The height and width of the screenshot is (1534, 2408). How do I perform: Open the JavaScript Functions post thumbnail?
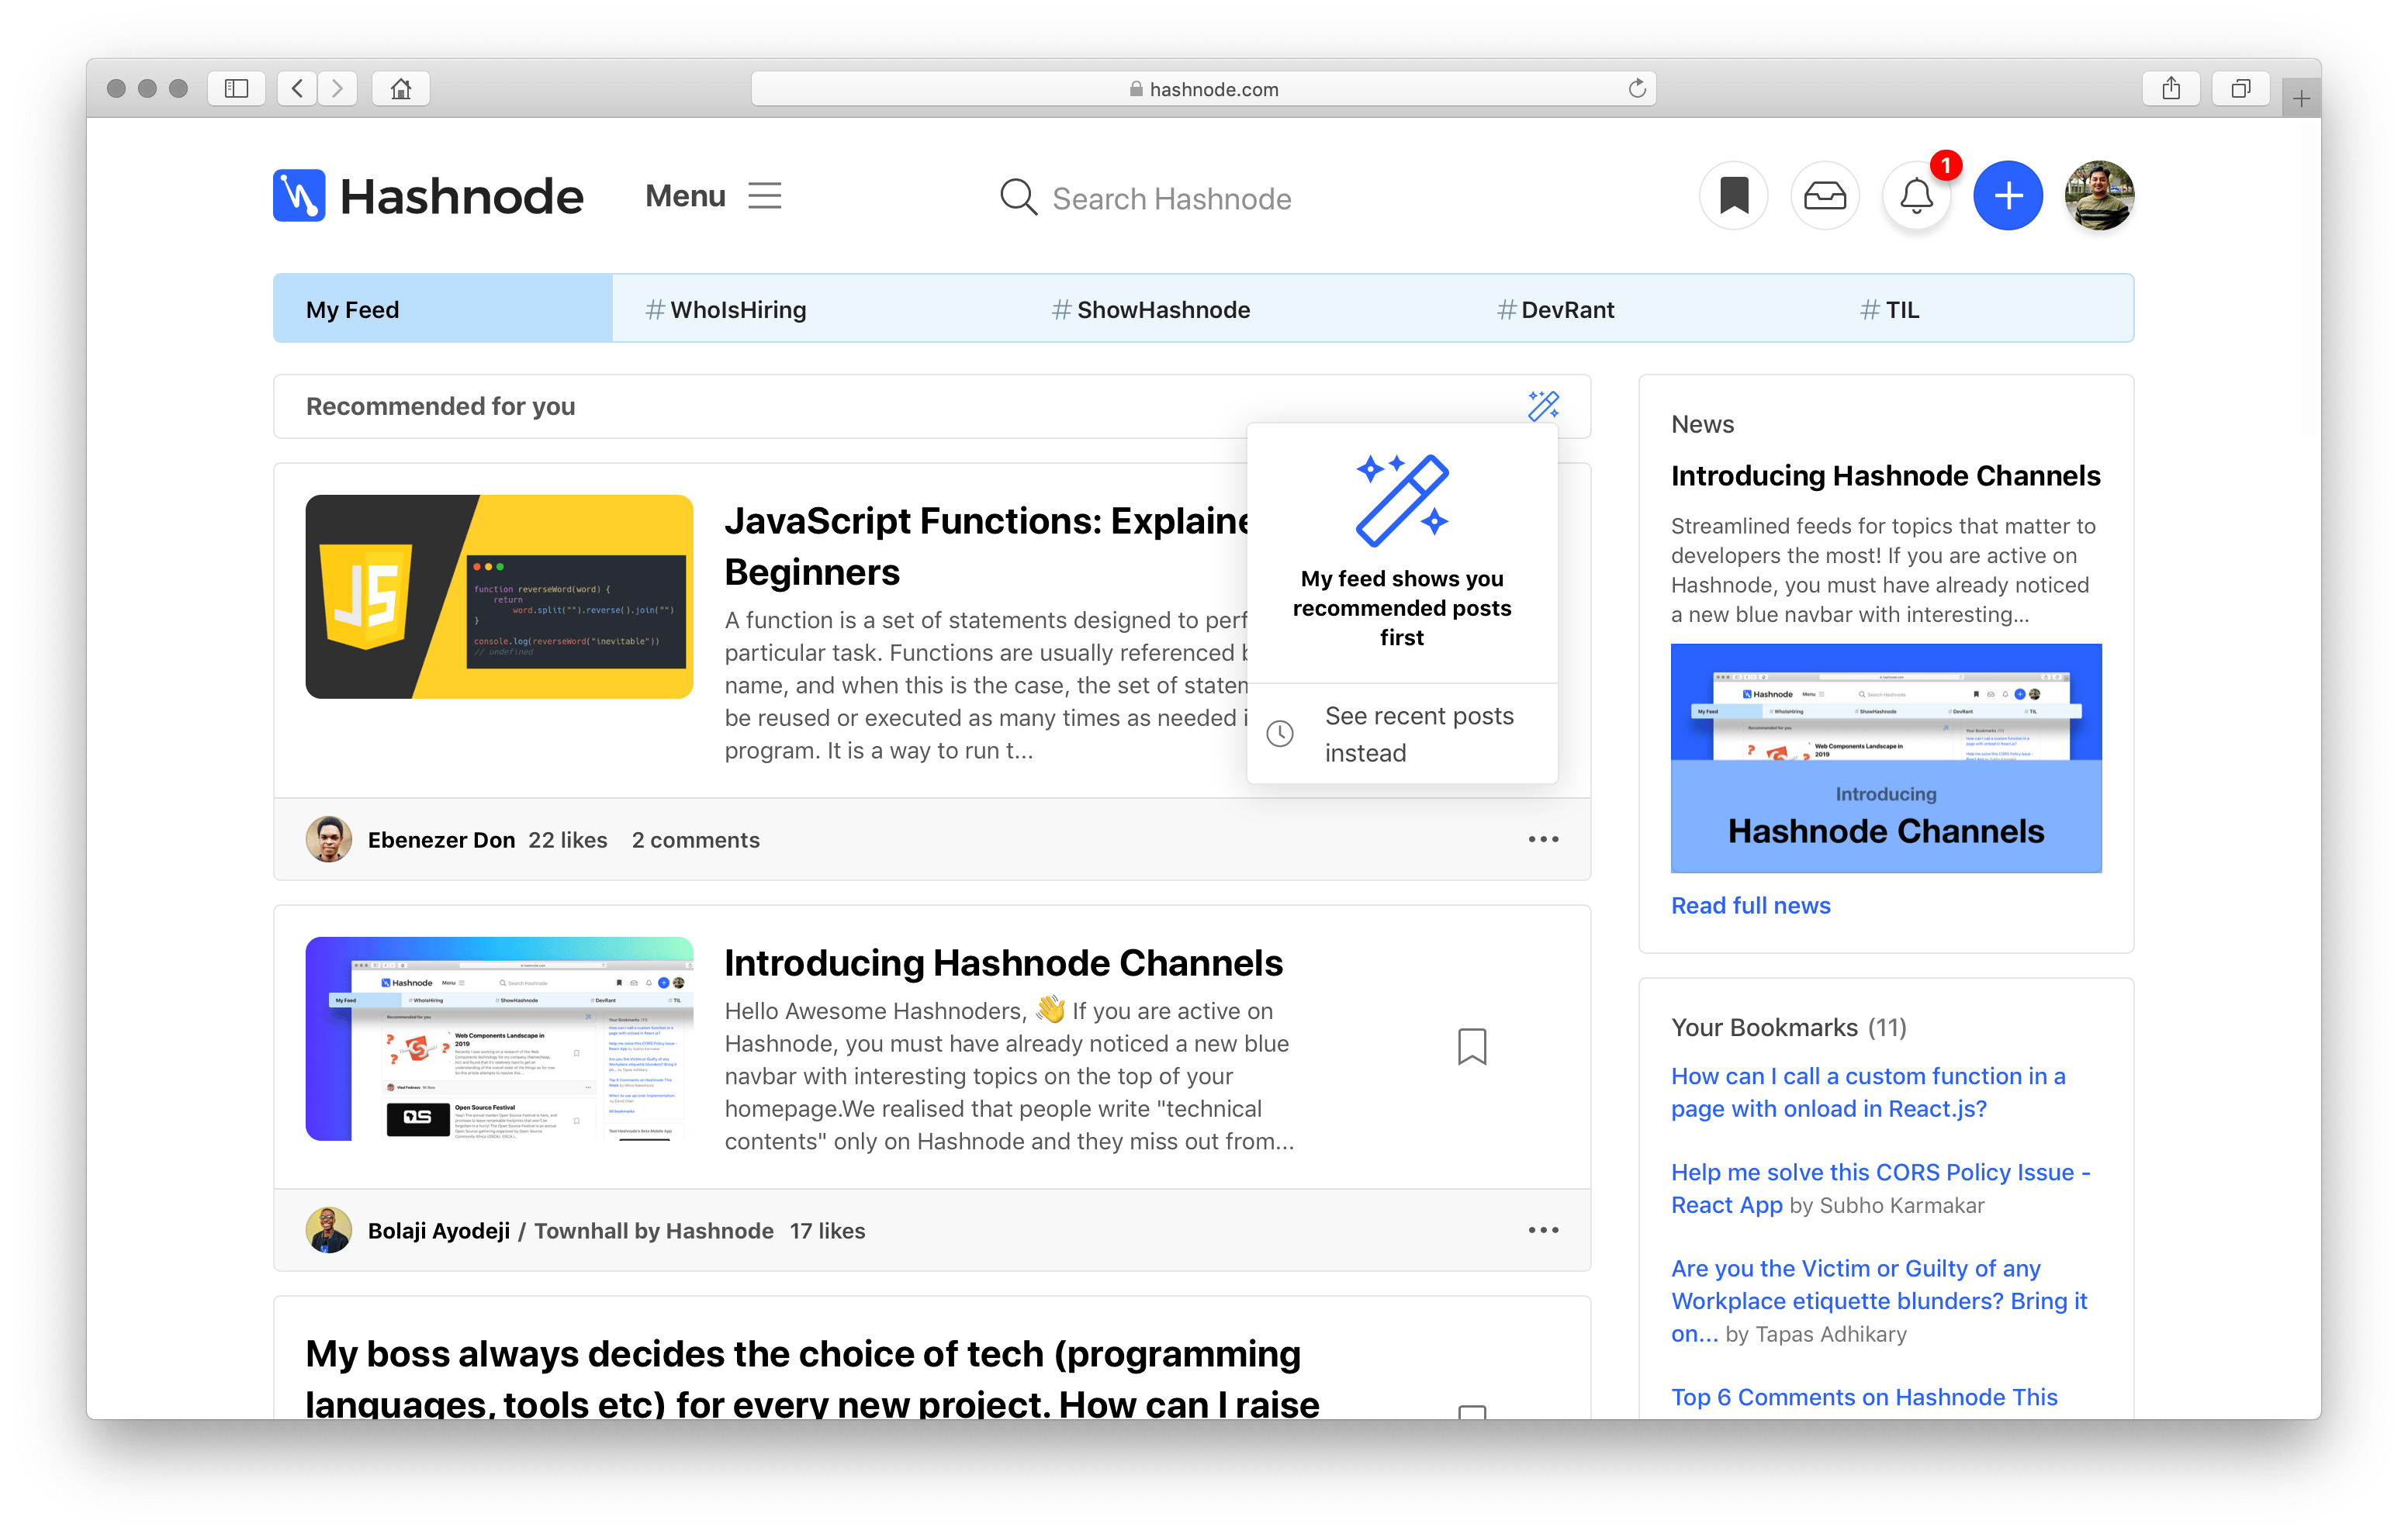(x=499, y=597)
